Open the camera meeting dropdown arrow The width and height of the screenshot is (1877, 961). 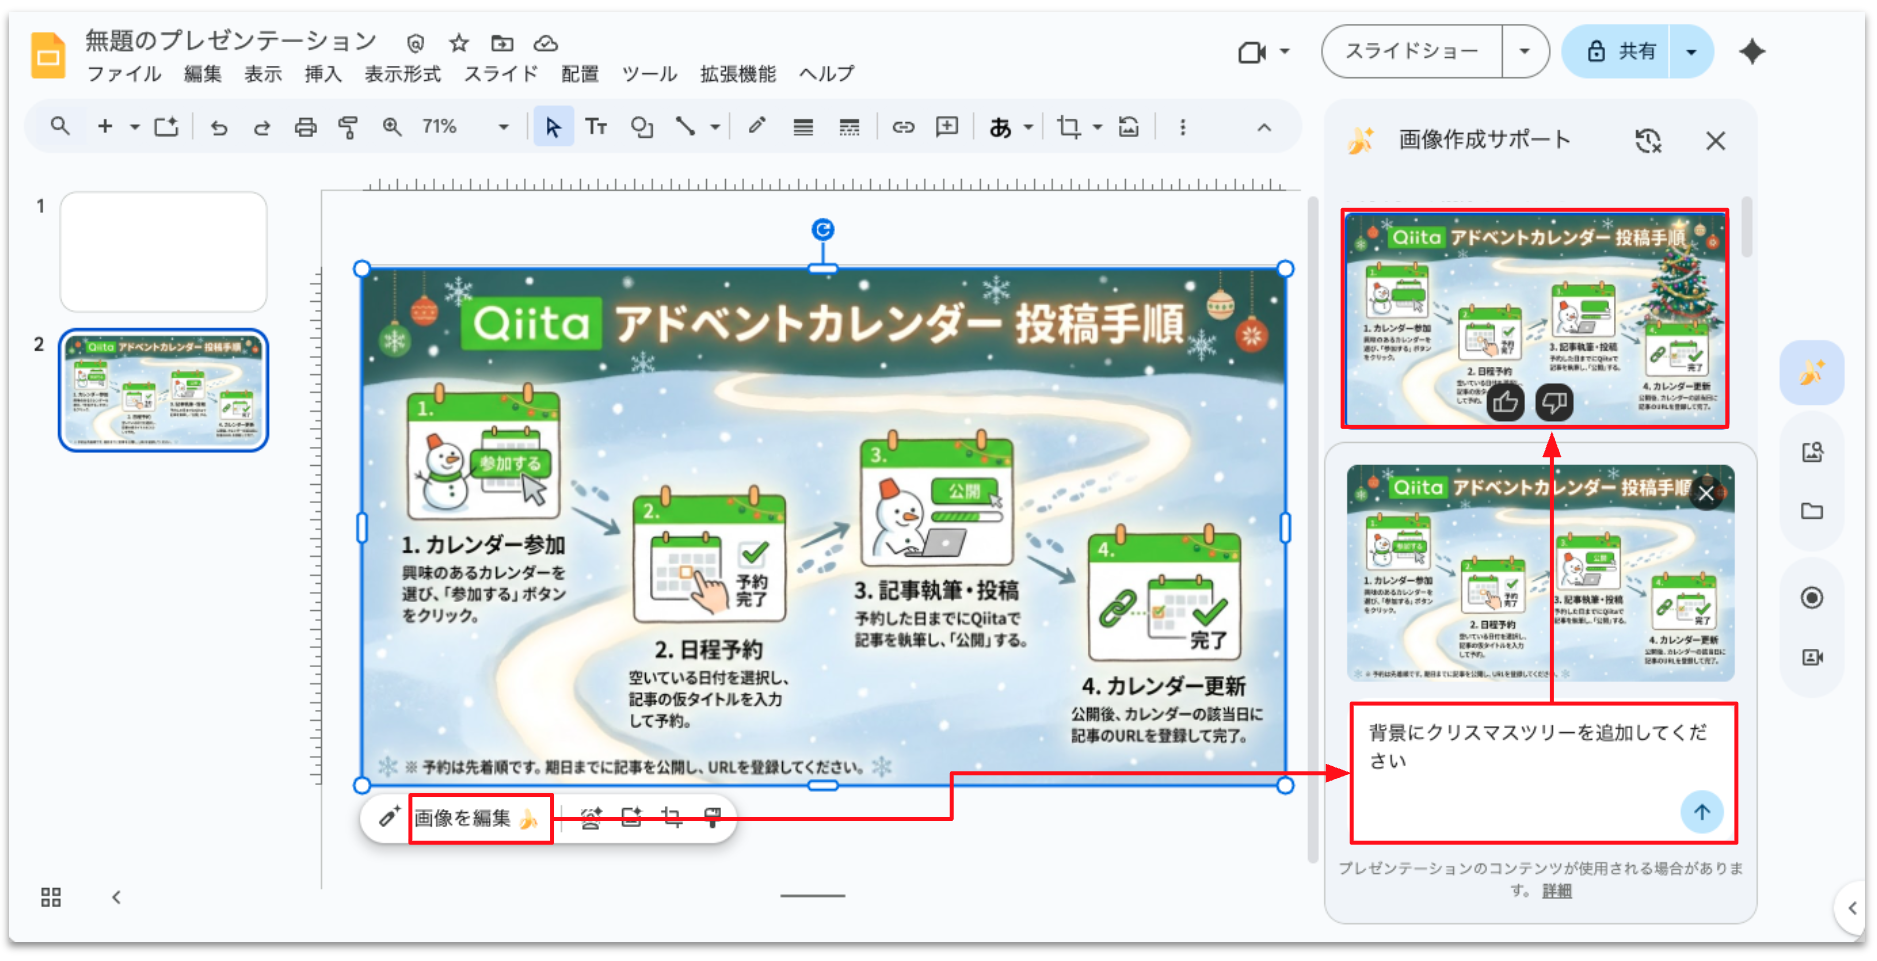1285,51
